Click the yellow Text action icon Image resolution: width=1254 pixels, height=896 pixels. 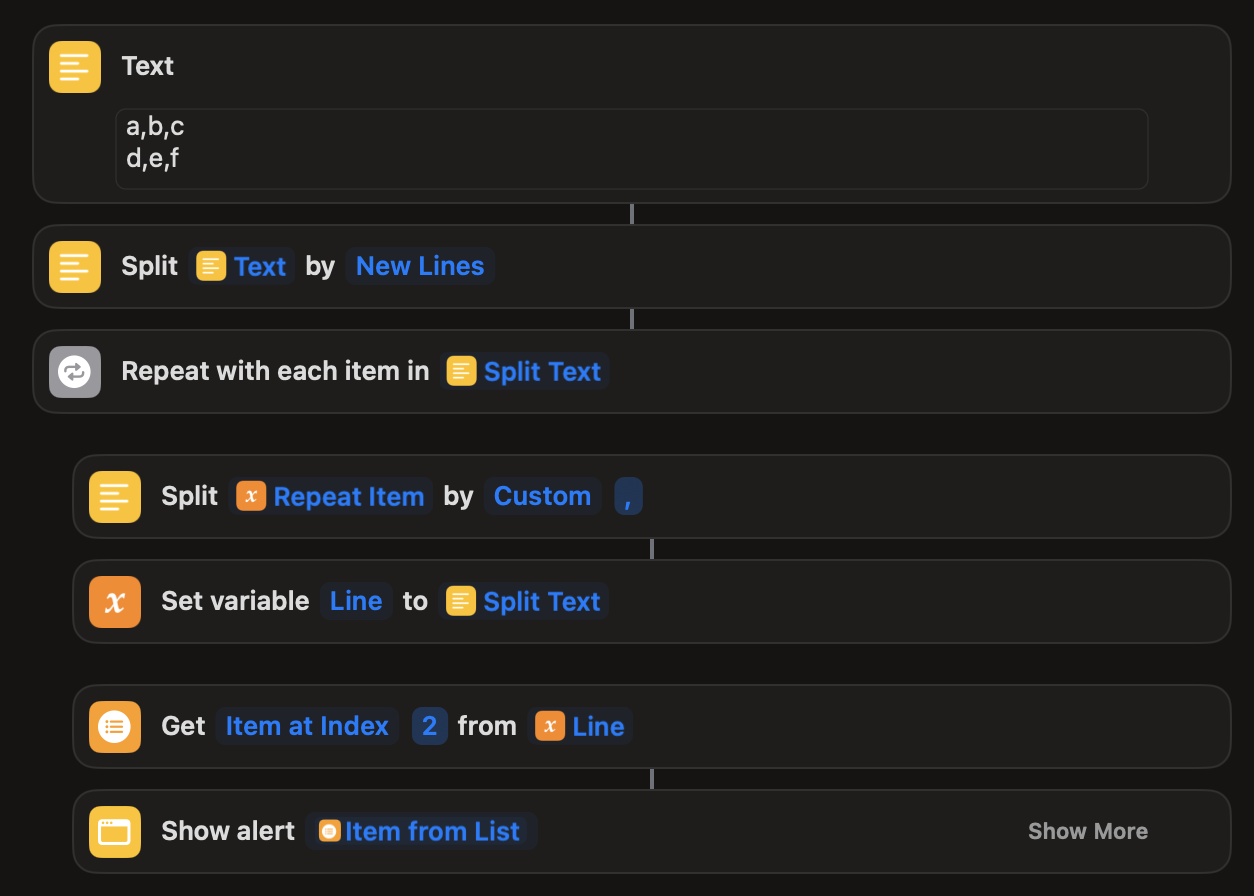[75, 67]
